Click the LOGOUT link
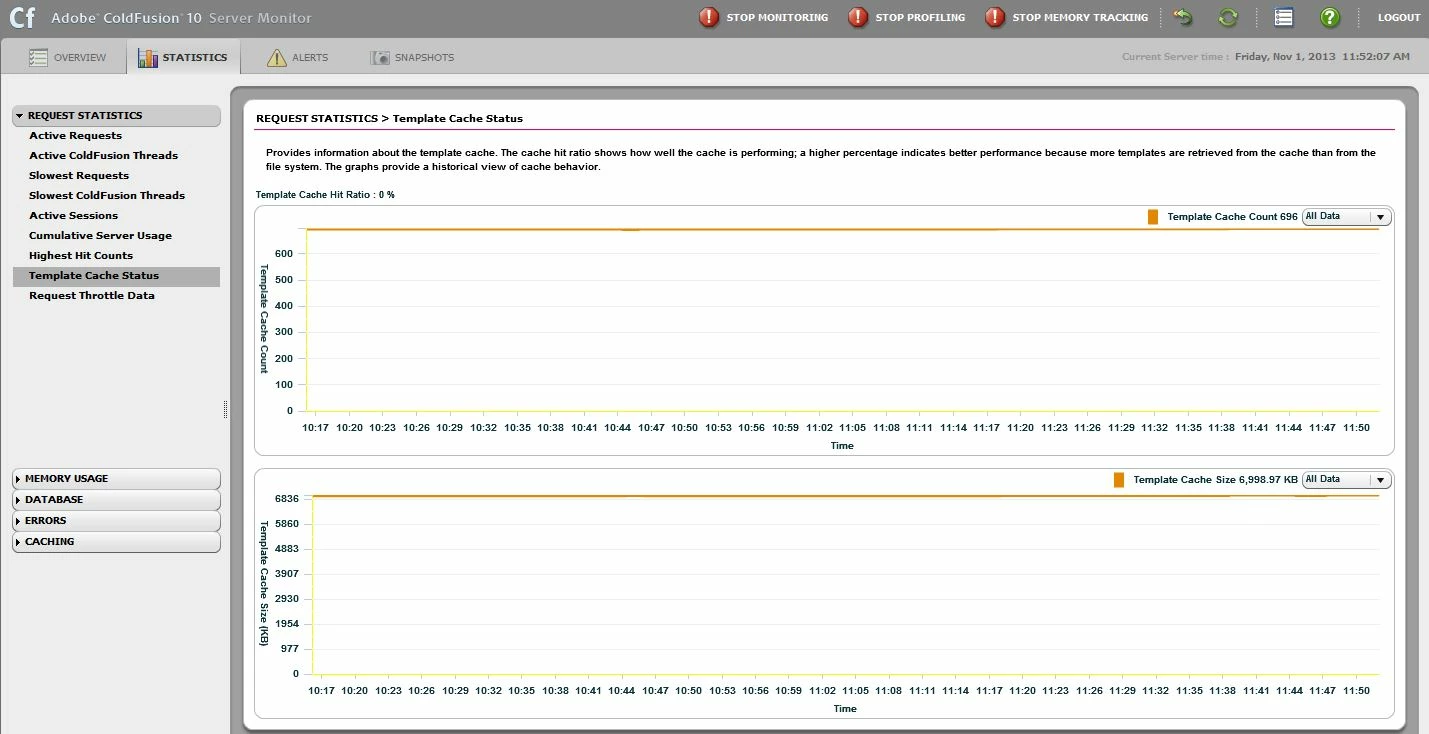Viewport: 1429px width, 734px height. tap(1398, 17)
